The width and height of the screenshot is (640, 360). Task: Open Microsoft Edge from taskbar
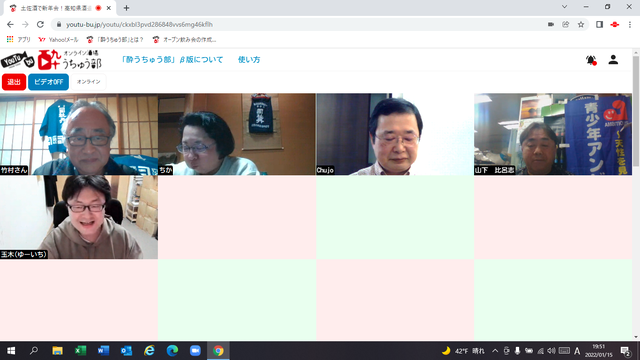point(172,351)
